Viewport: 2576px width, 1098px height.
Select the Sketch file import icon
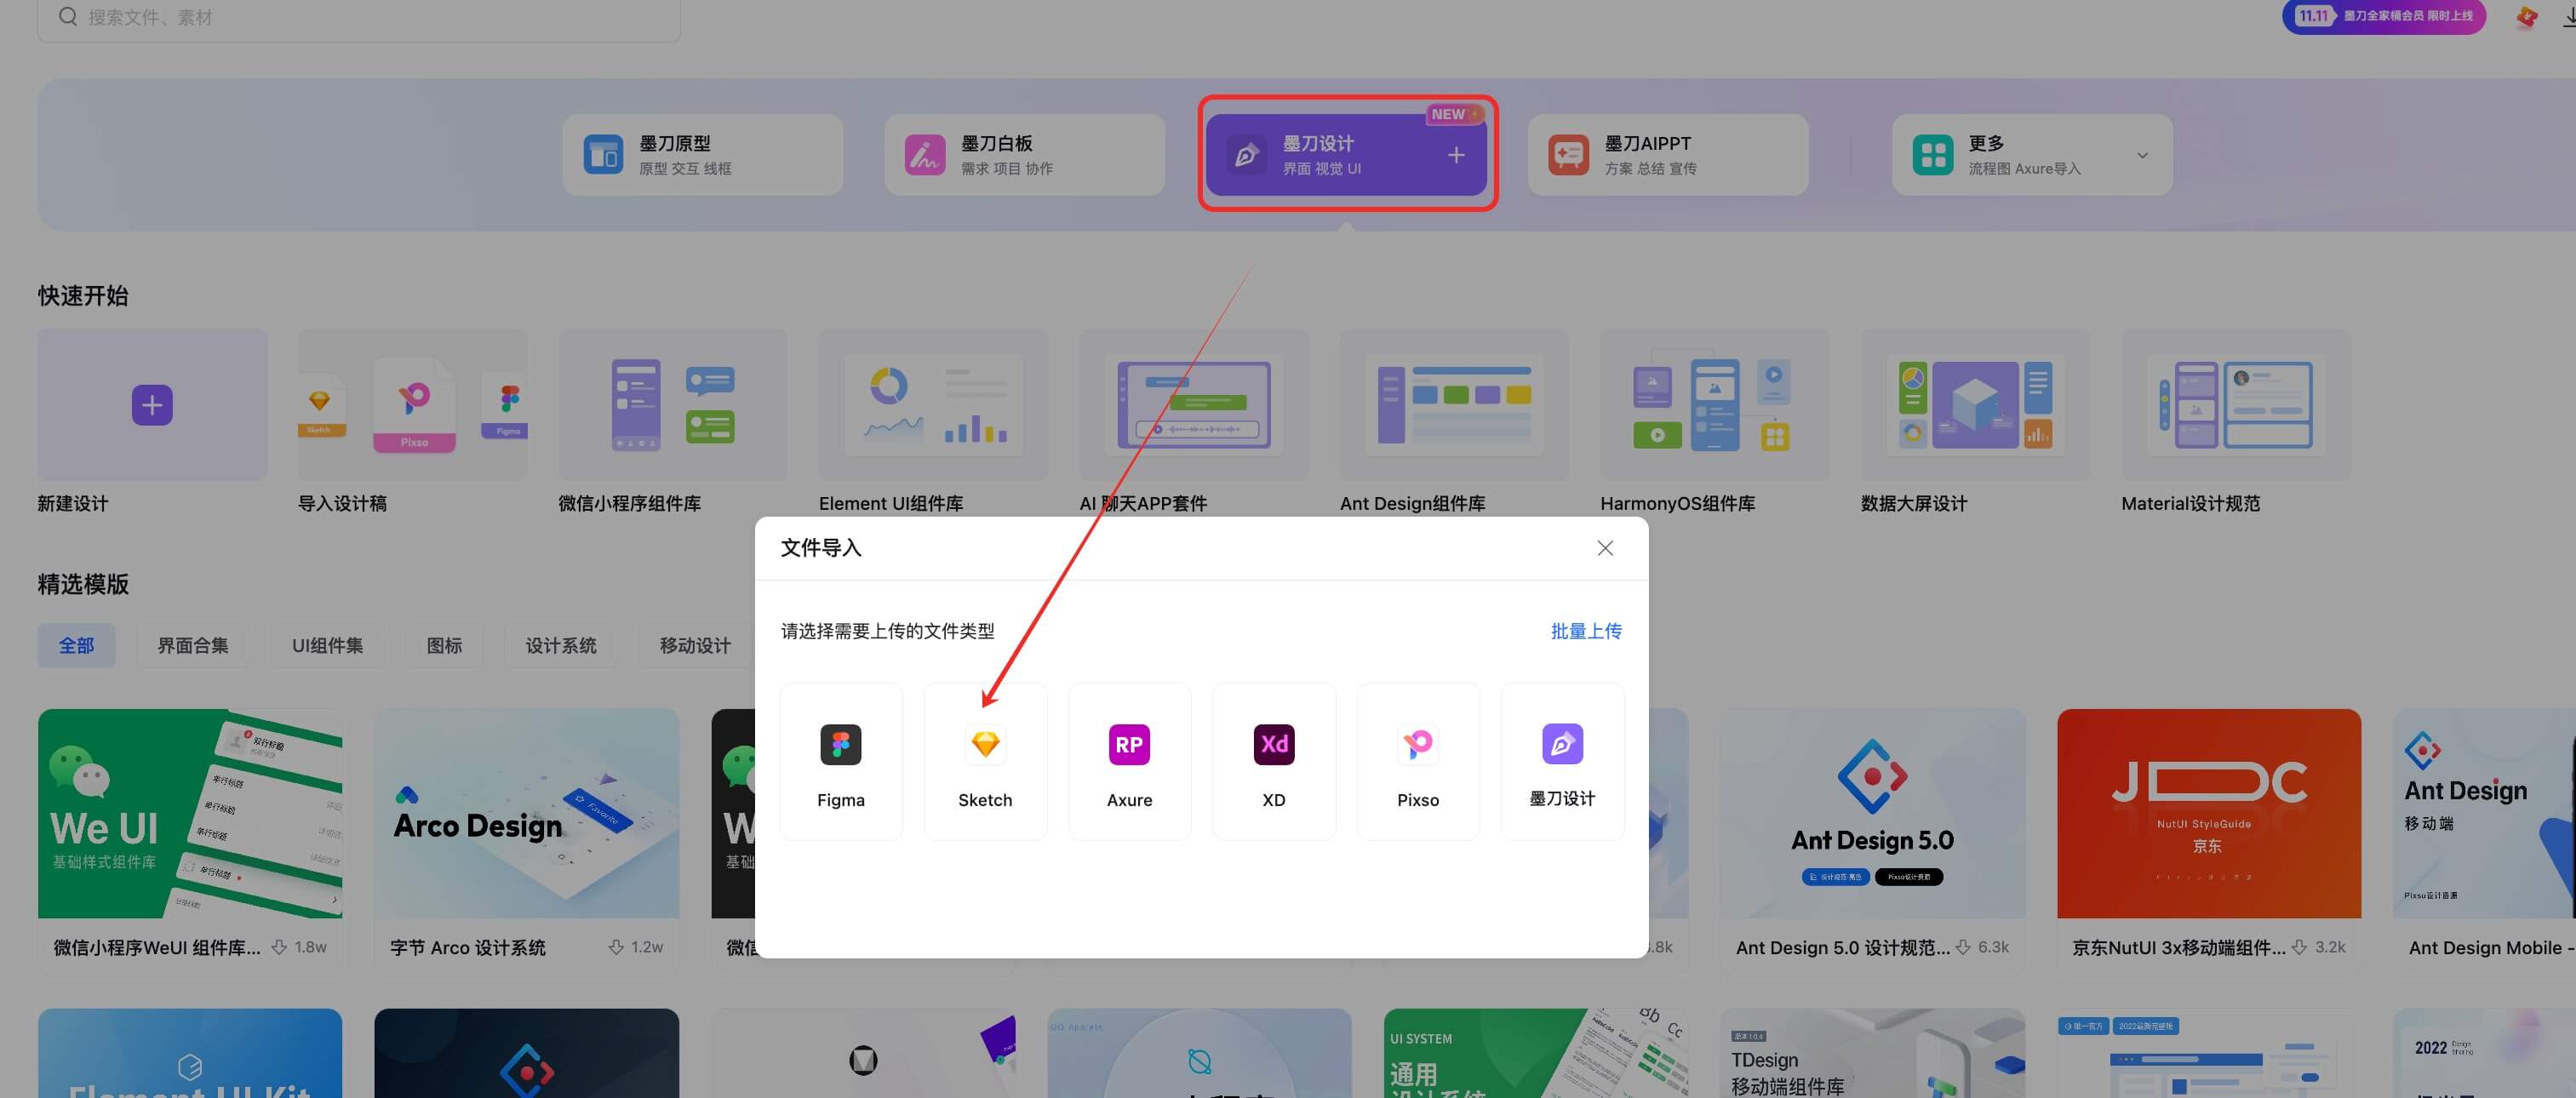tap(984, 744)
